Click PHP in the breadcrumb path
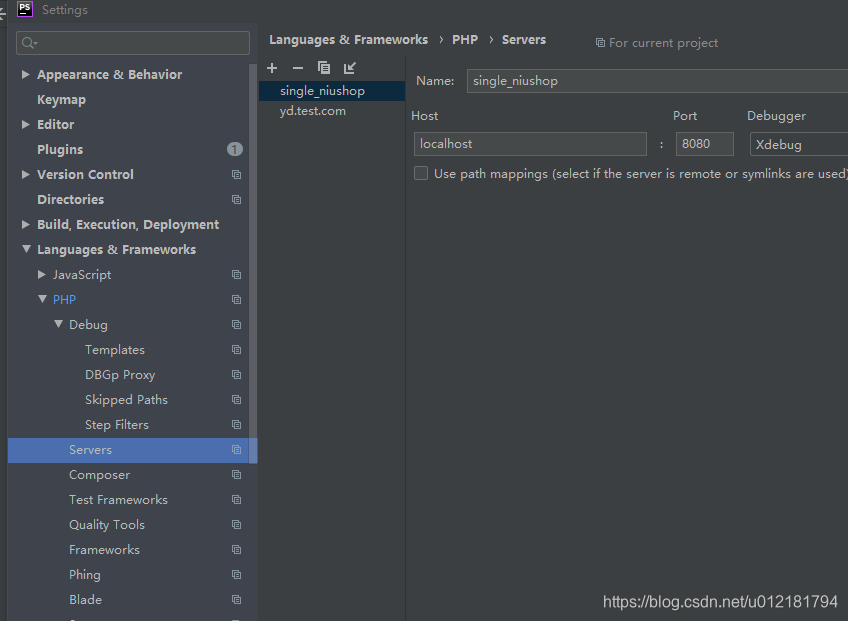This screenshot has height=621, width=848. pyautogui.click(x=465, y=39)
